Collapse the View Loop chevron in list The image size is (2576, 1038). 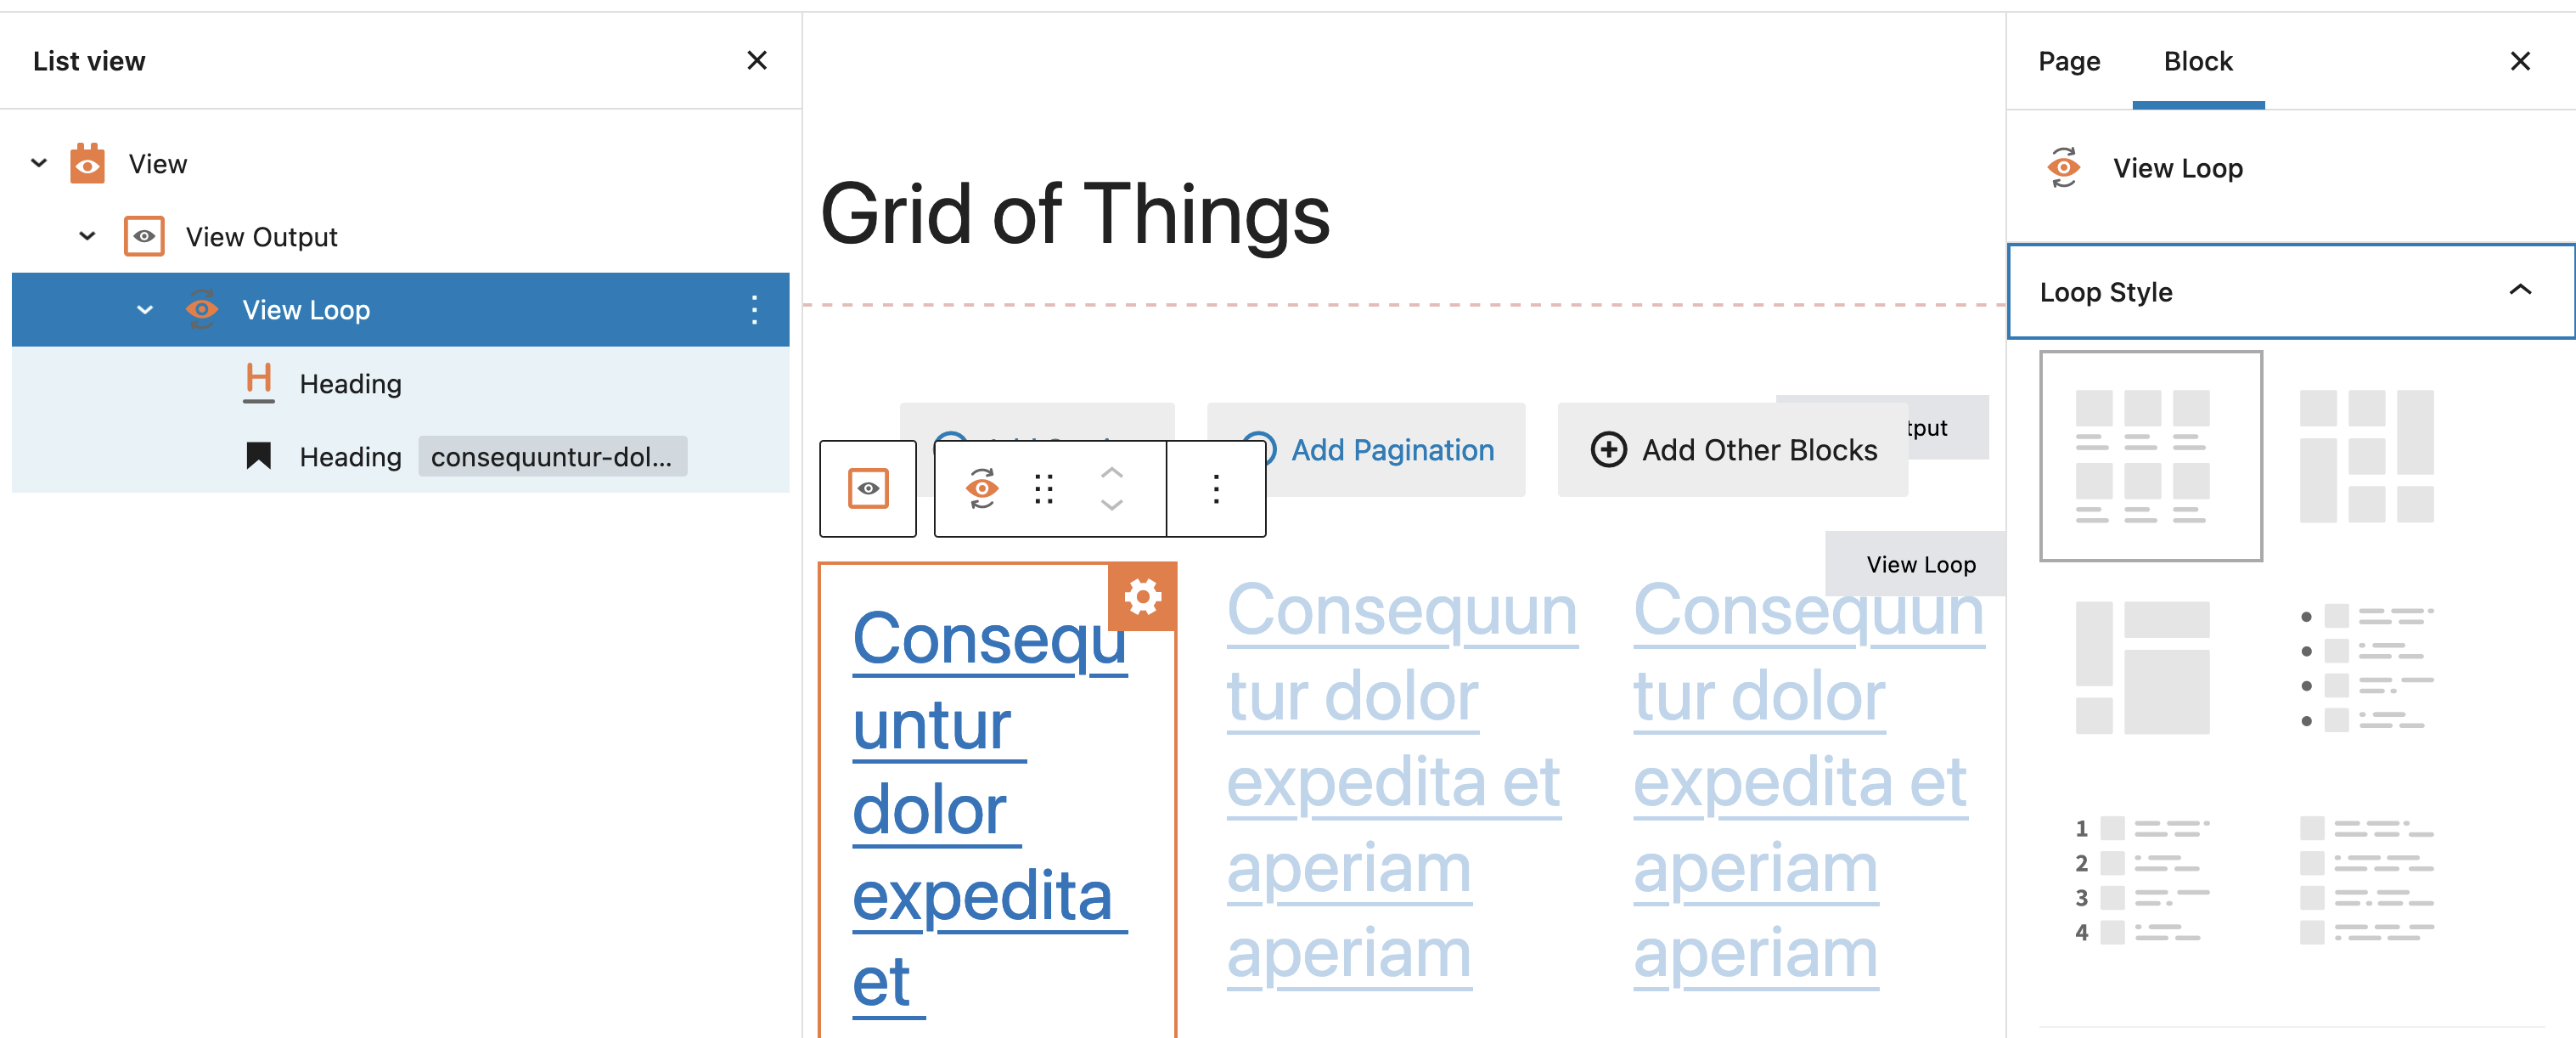tap(145, 310)
